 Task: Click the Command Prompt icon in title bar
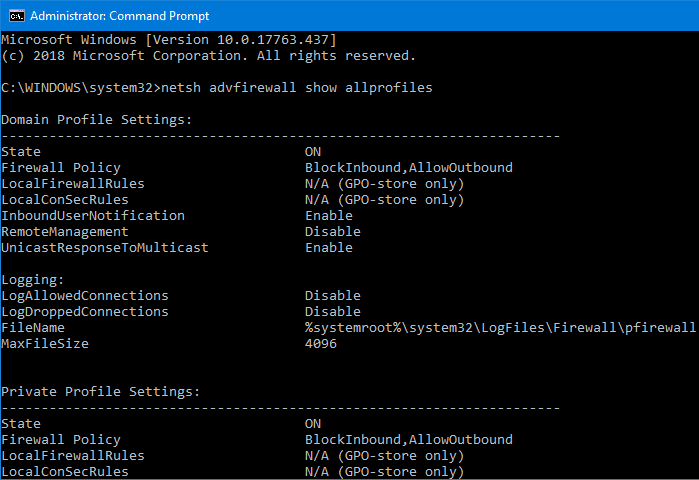(x=16, y=16)
